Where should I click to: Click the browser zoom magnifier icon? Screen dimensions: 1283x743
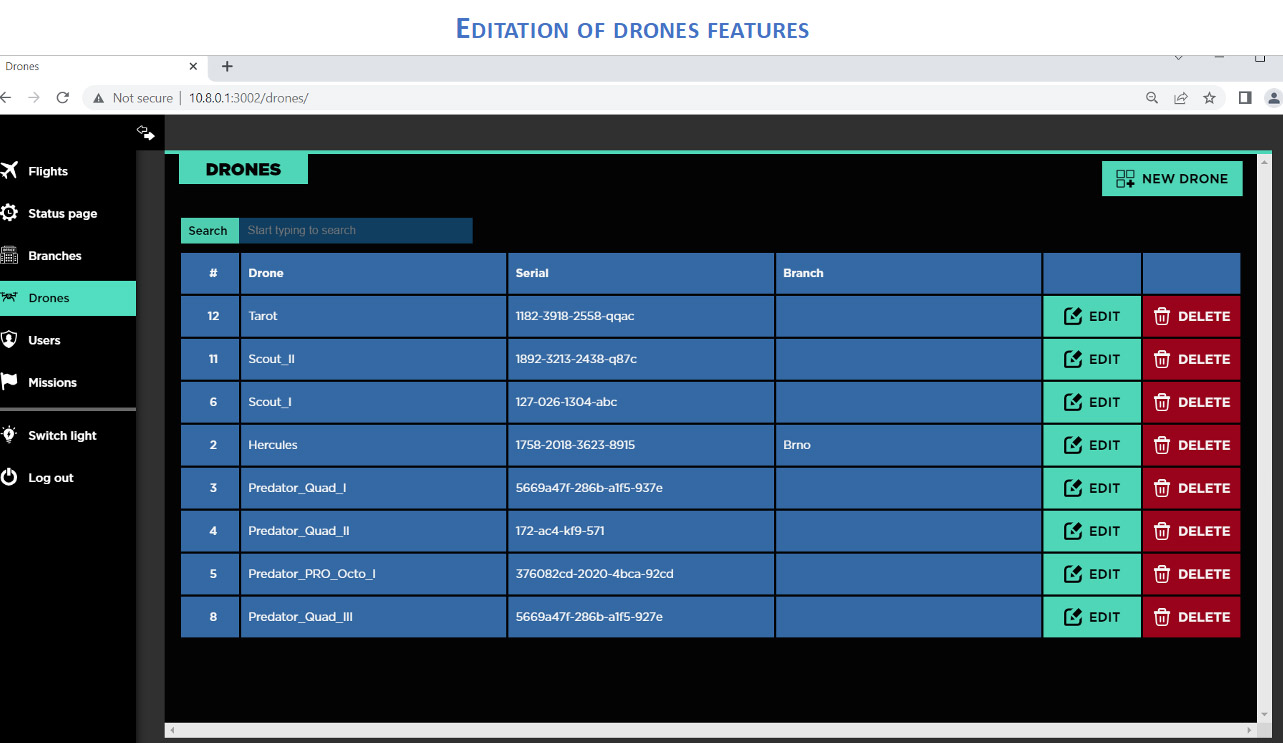[x=1152, y=98]
